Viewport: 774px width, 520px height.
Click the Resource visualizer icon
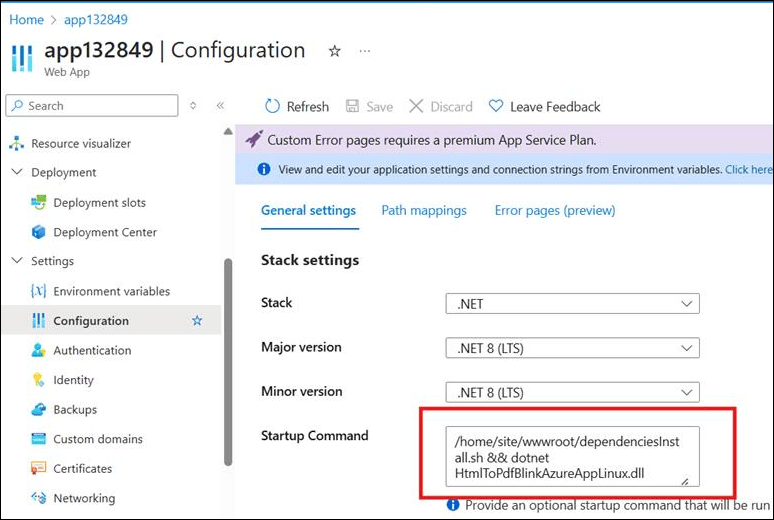(x=16, y=143)
